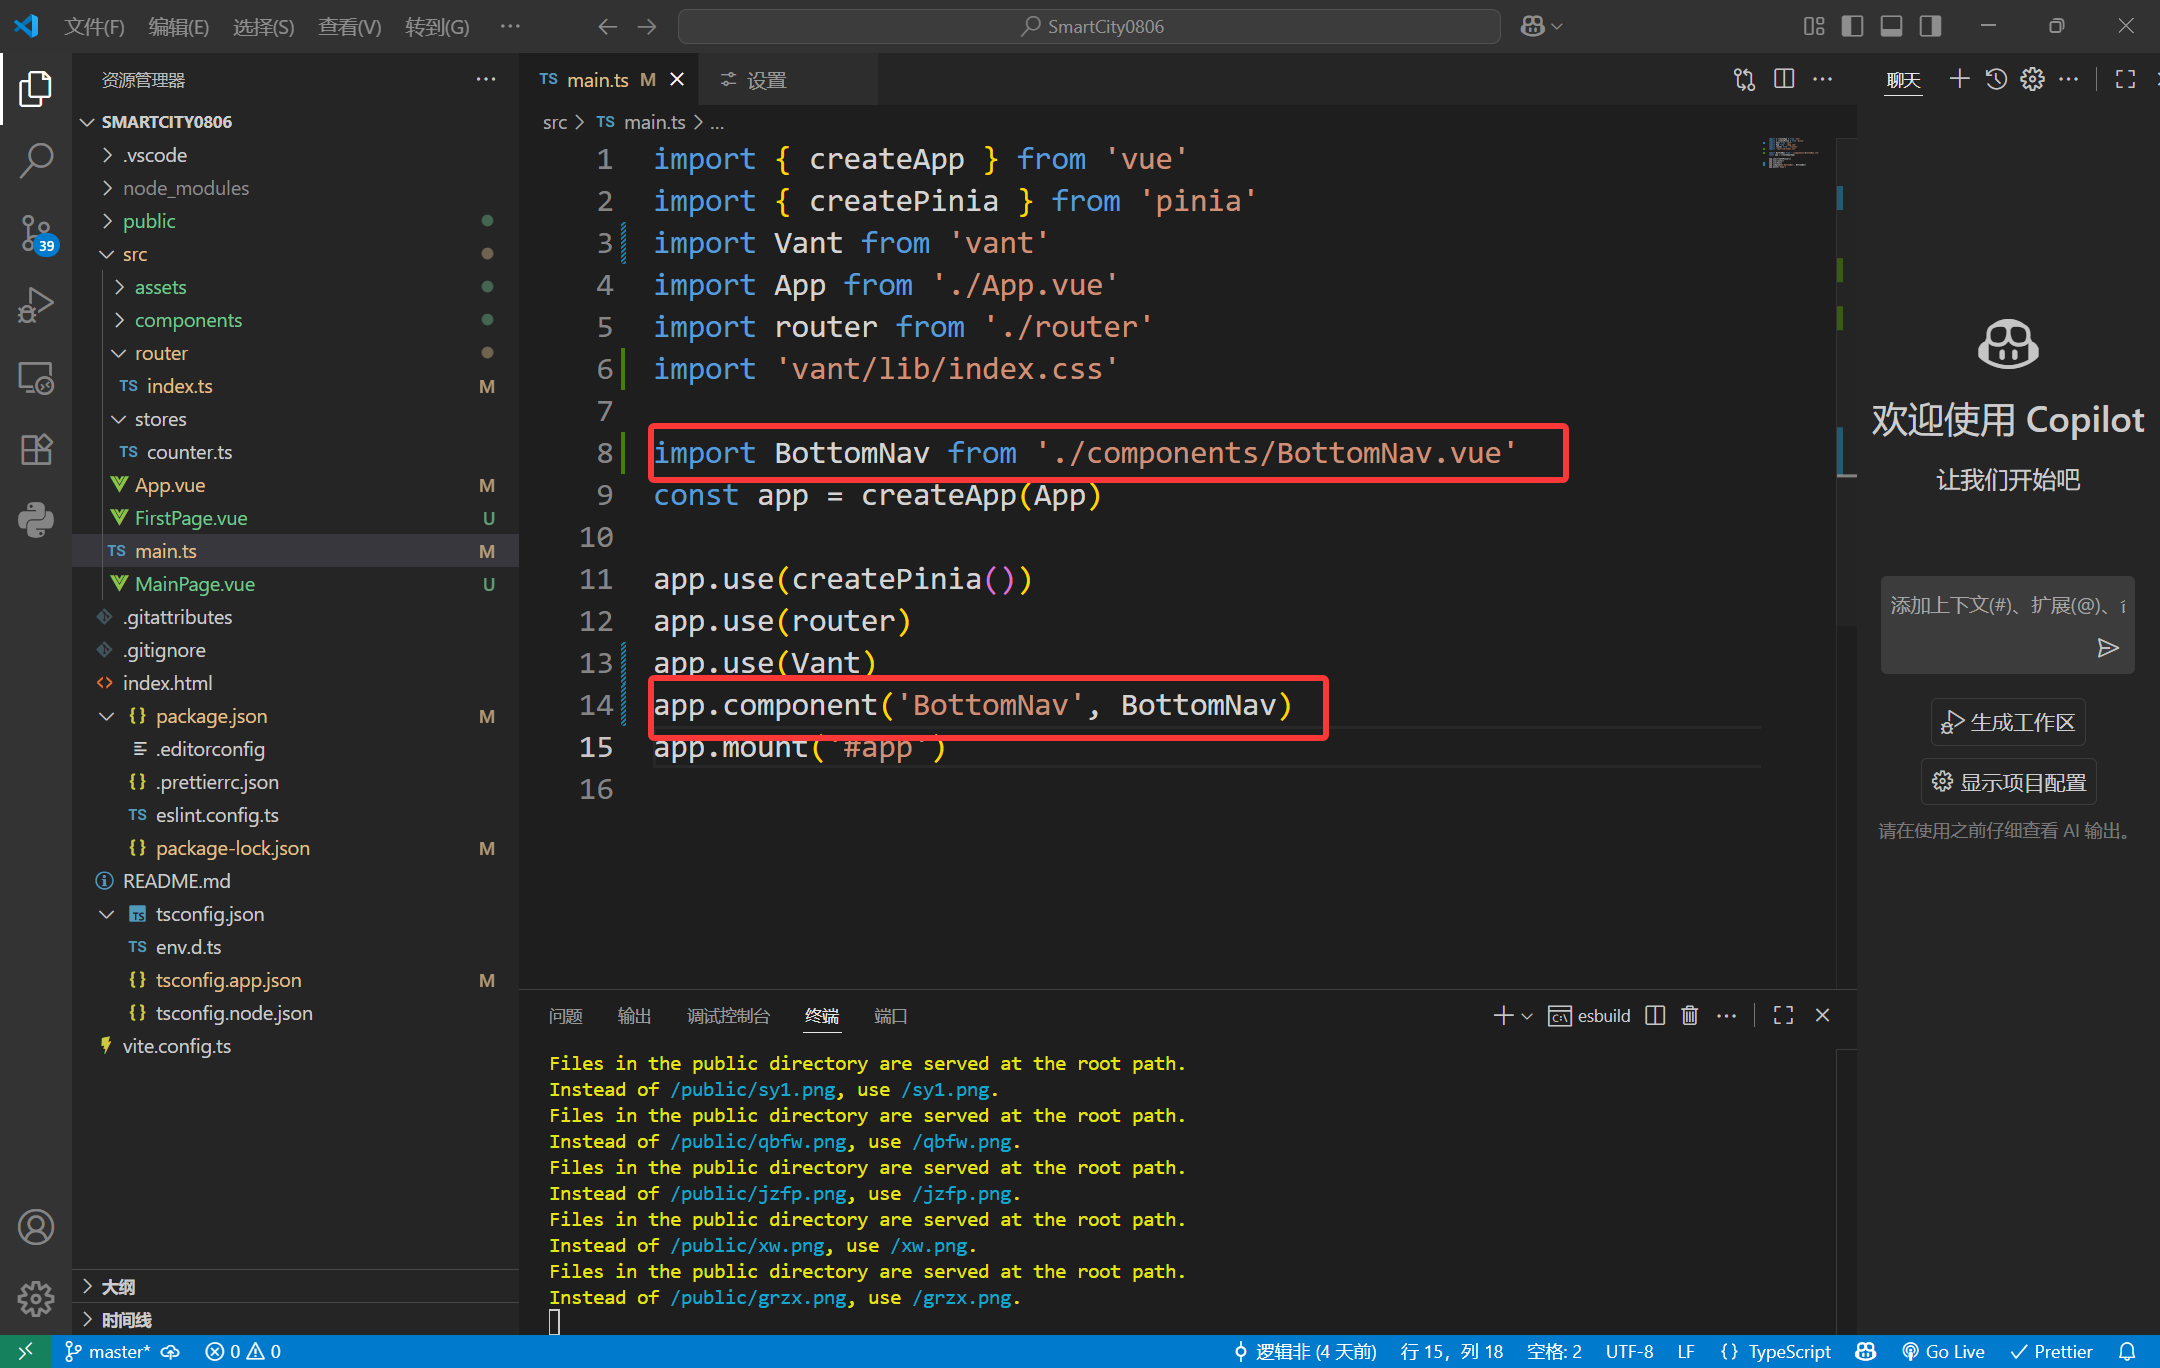2160x1368 pixels.
Task: Switch to the 问题 panel tab
Action: click(566, 1015)
